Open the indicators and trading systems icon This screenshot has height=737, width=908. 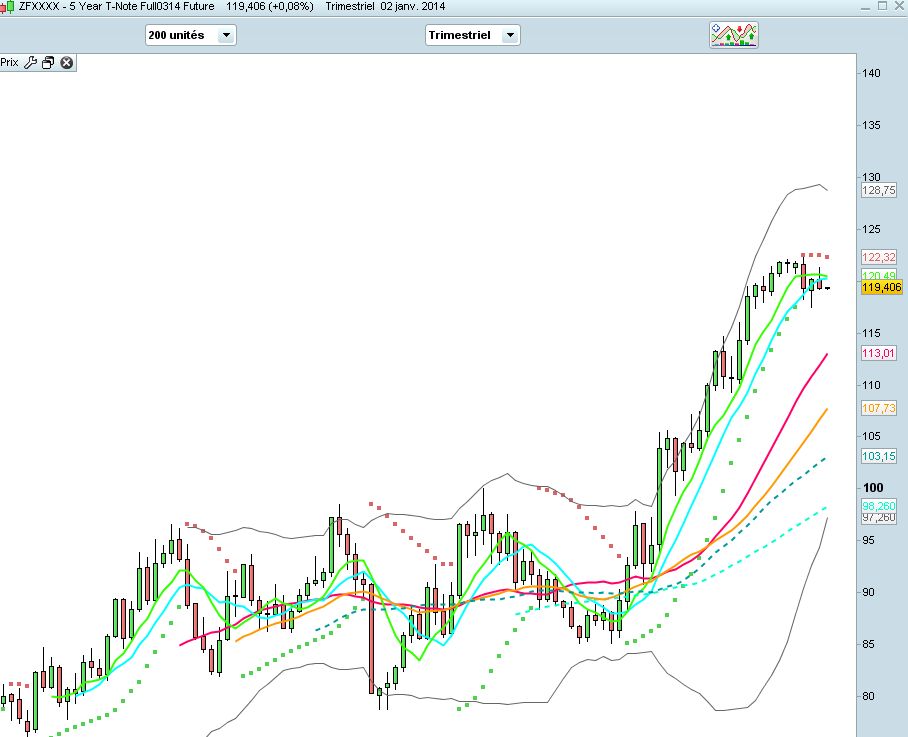pyautogui.click(x=734, y=35)
